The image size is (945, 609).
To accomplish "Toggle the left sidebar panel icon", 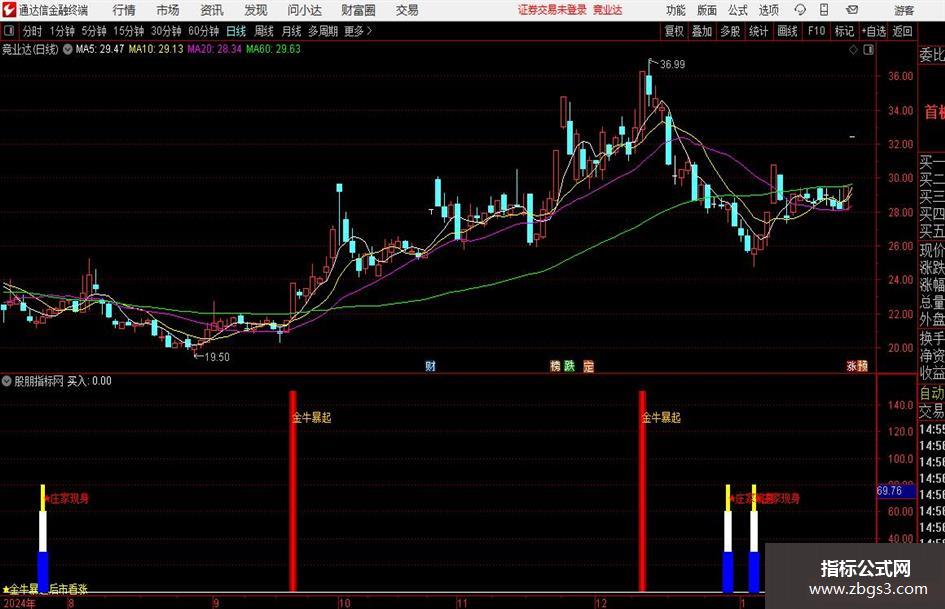I will coord(8,31).
